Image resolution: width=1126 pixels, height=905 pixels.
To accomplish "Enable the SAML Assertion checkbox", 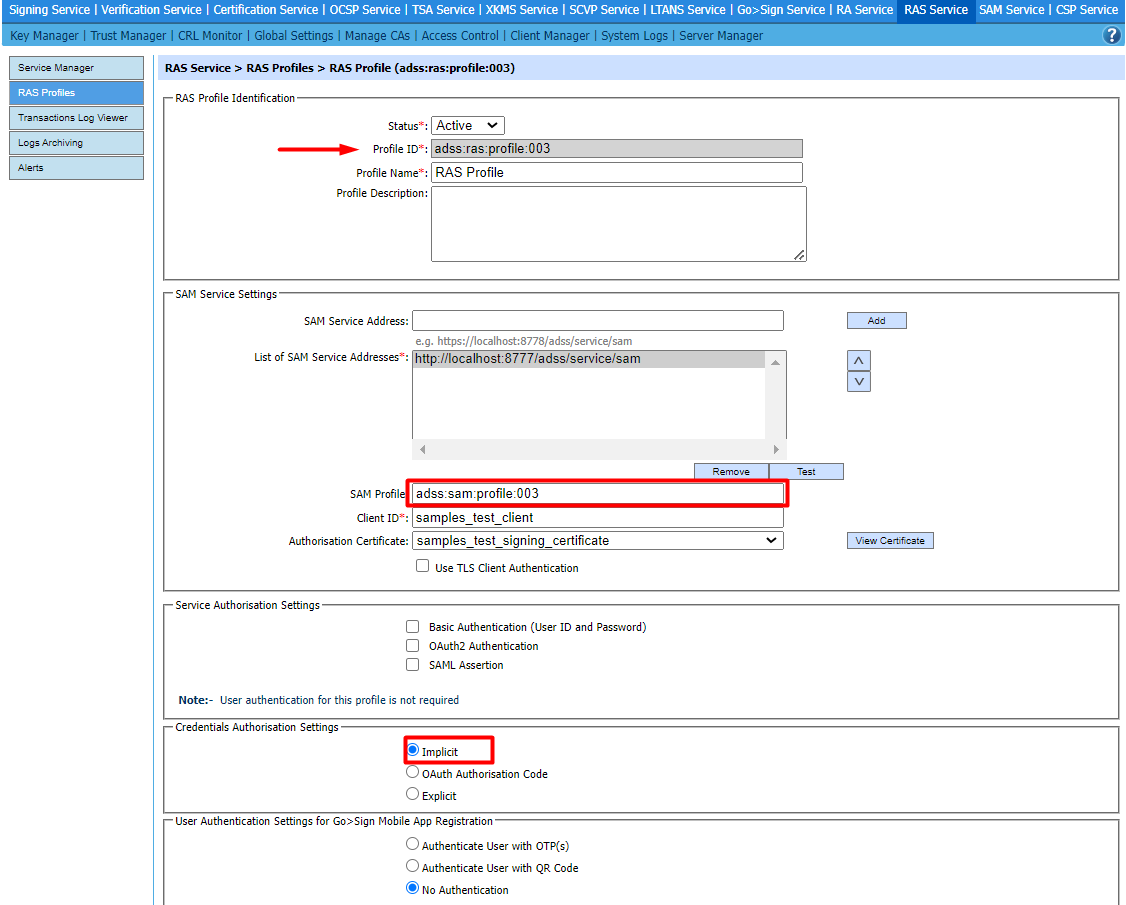I will pyautogui.click(x=412, y=665).
